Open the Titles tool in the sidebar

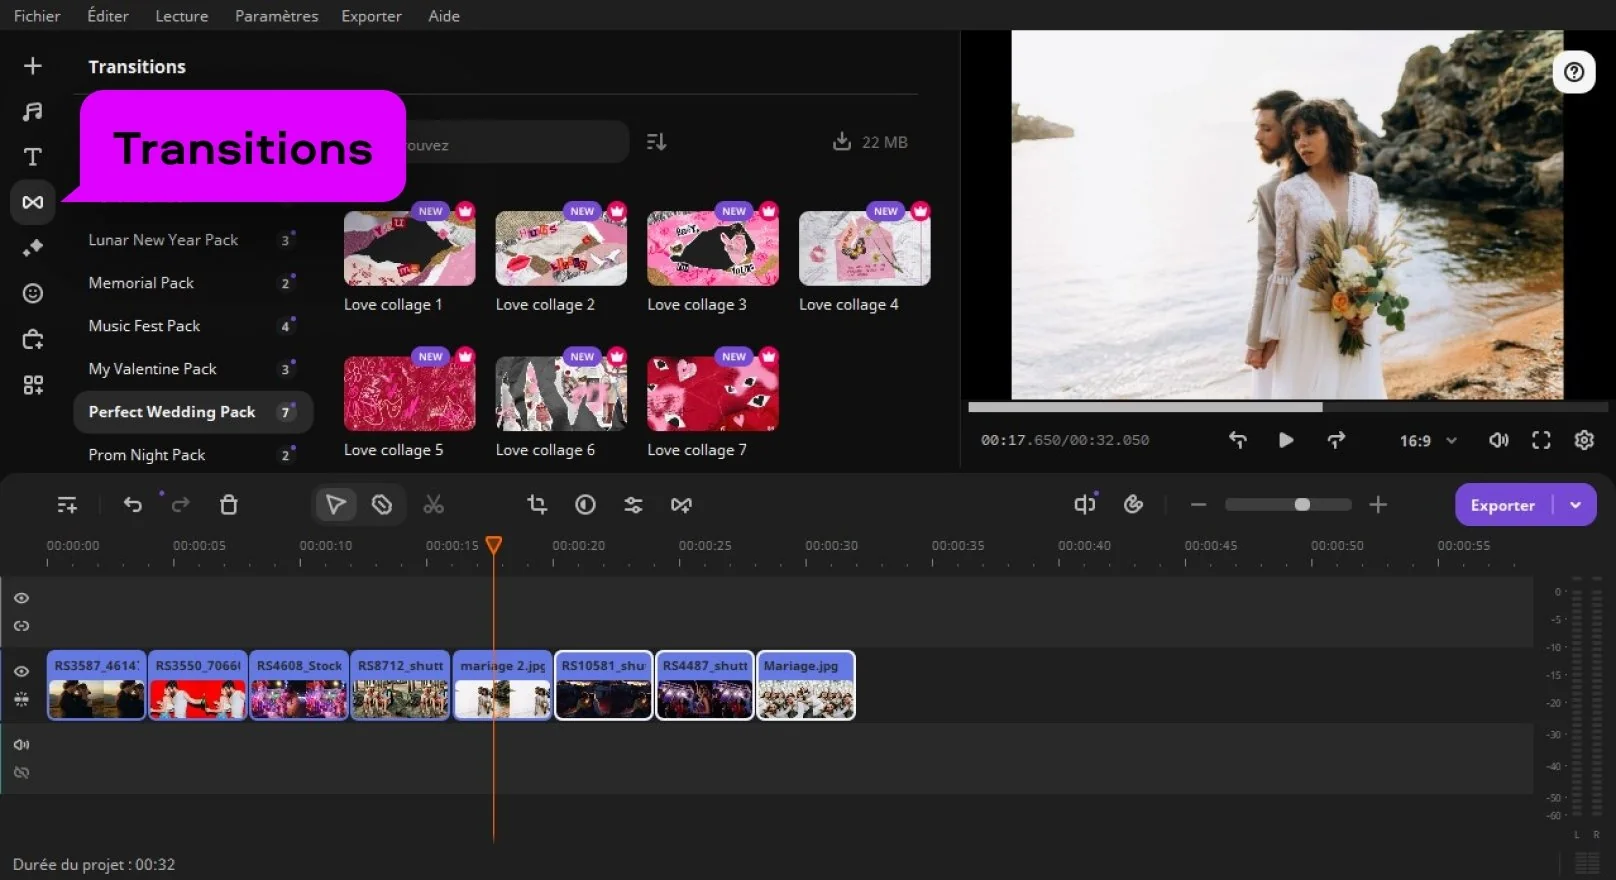tap(32, 157)
